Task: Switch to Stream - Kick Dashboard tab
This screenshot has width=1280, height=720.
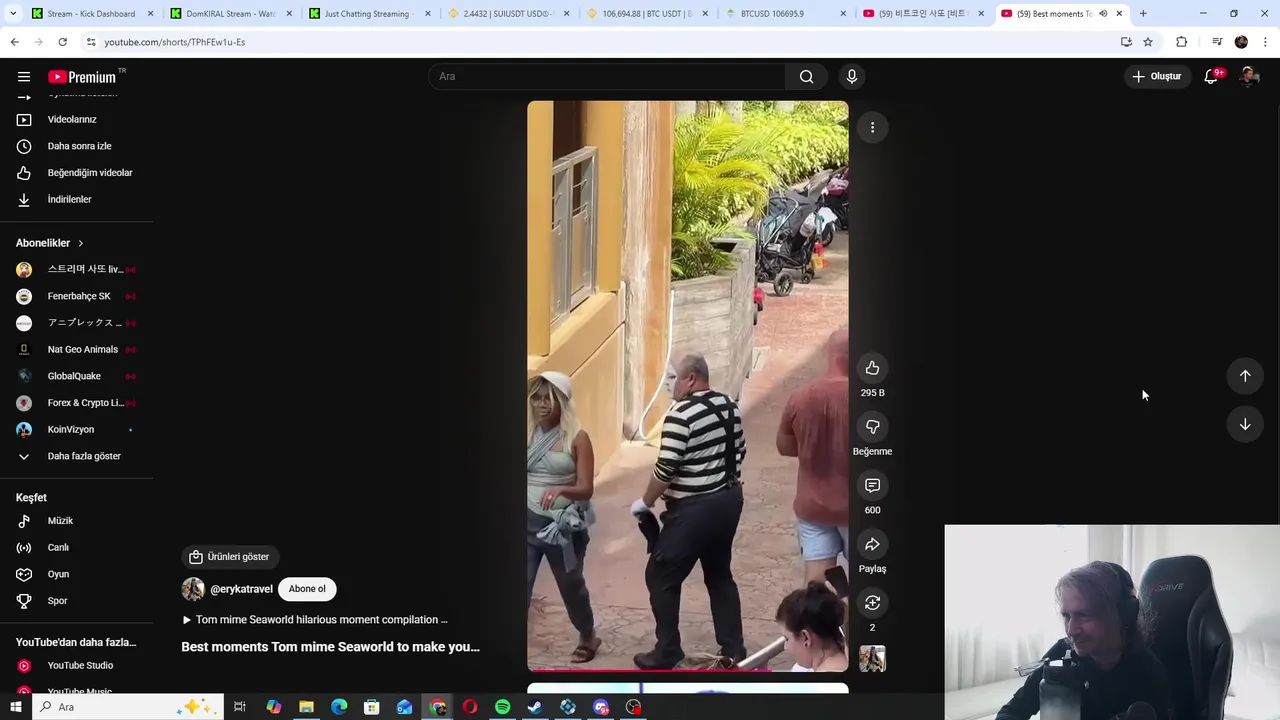Action: 91,14
